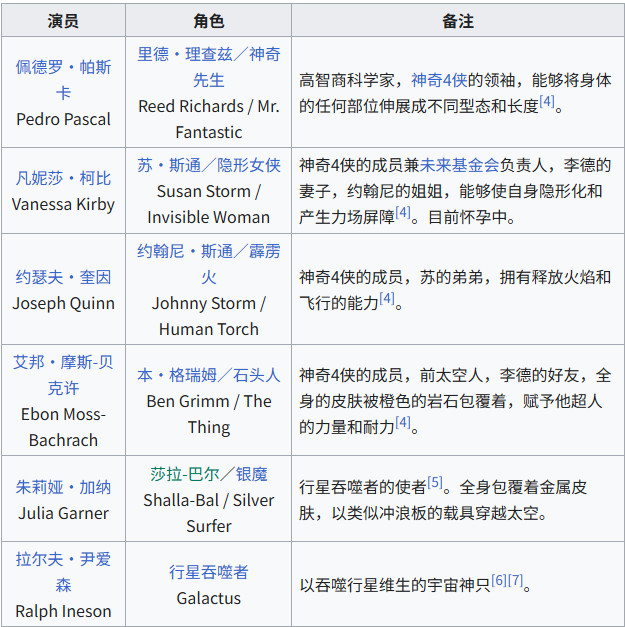Select the Susan Storm / Invisible Woman text
Viewport: 625px width, 627px height.
point(209,204)
